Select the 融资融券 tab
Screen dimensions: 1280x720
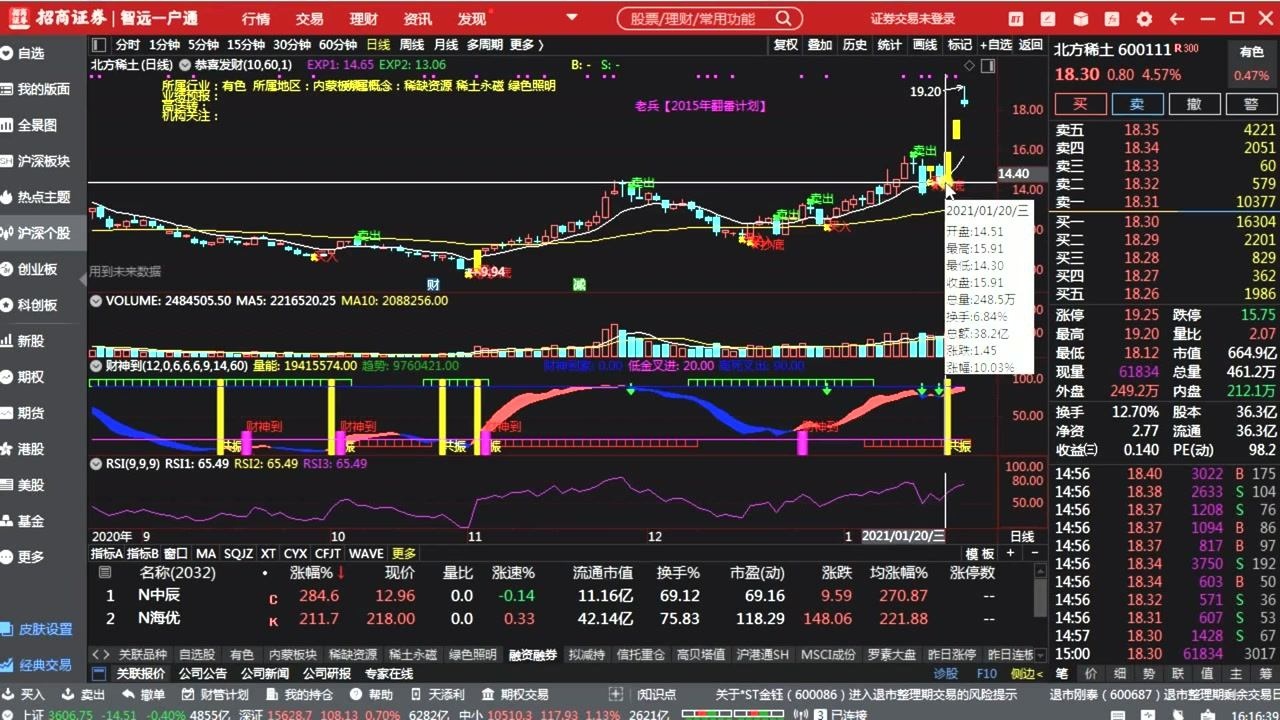pyautogui.click(x=533, y=655)
